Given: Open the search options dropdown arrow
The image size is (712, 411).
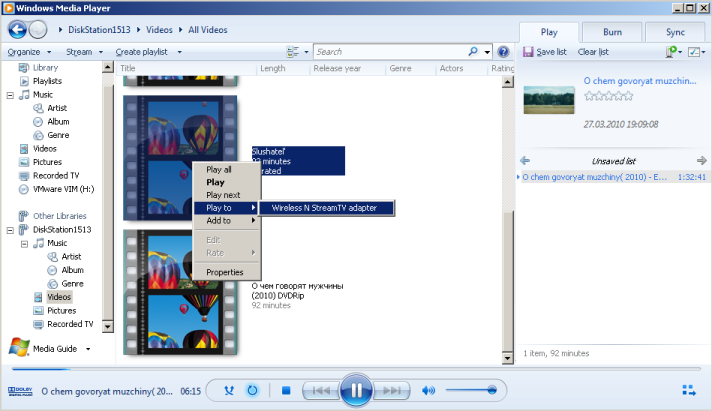Looking at the screenshot, I should [487, 52].
